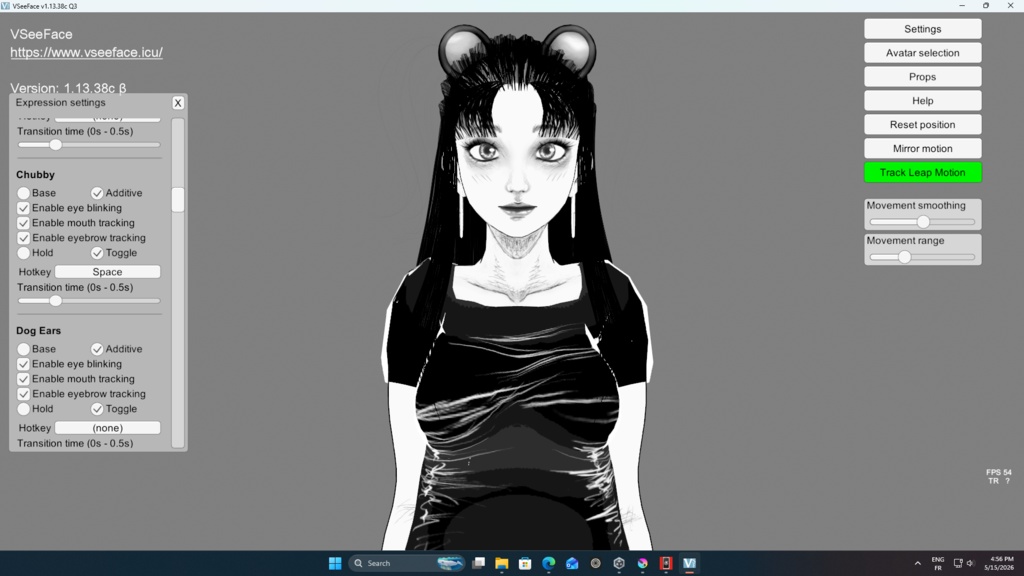1024x576 pixels.
Task: Adjust the Movement smoothing slider
Action: click(923, 222)
